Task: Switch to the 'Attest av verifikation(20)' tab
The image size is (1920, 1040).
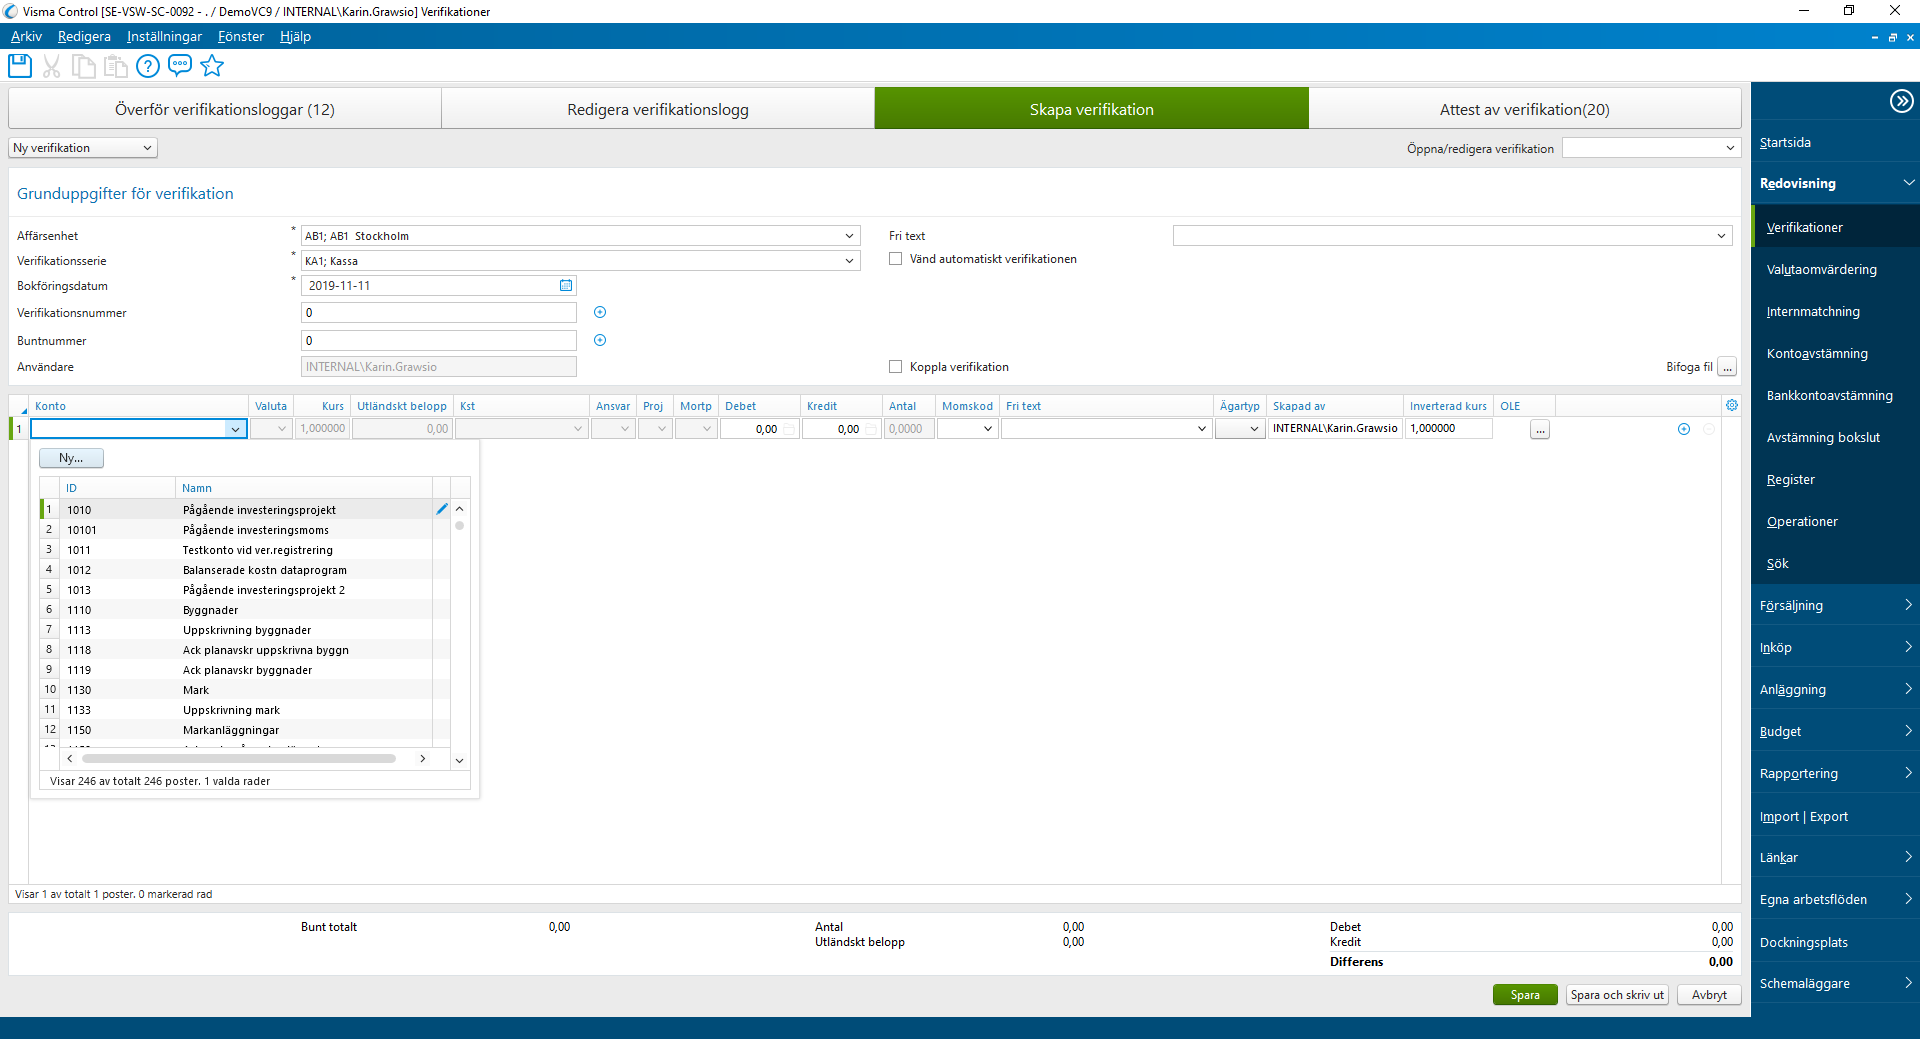Action: click(1523, 108)
